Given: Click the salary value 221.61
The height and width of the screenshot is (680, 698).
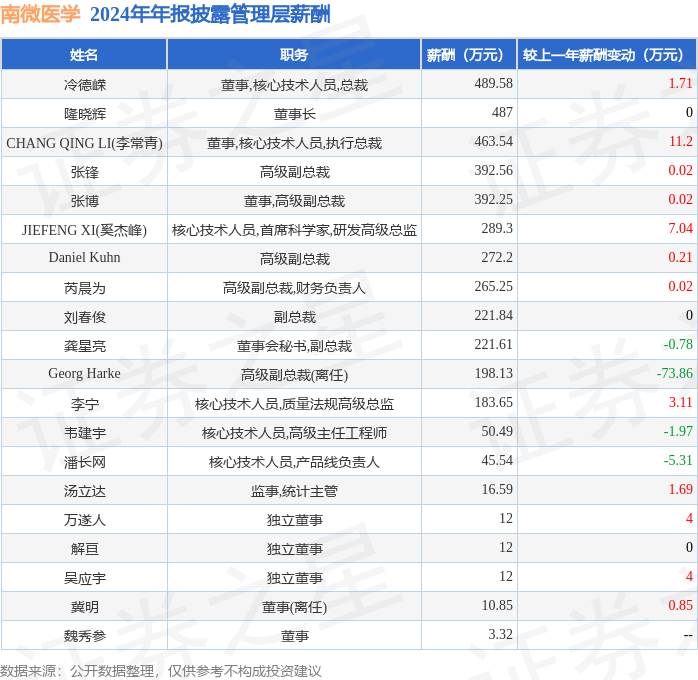Looking at the screenshot, I should (493, 344).
